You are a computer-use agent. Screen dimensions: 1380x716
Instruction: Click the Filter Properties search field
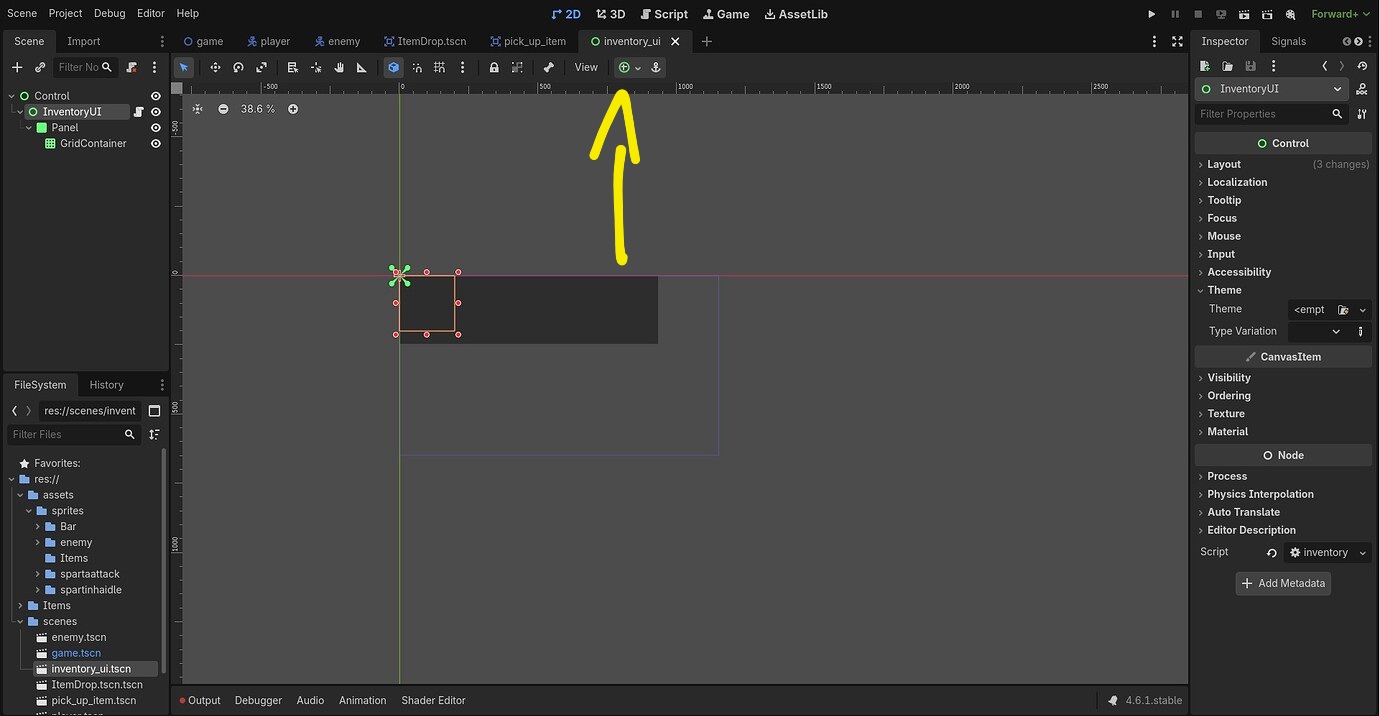1263,114
